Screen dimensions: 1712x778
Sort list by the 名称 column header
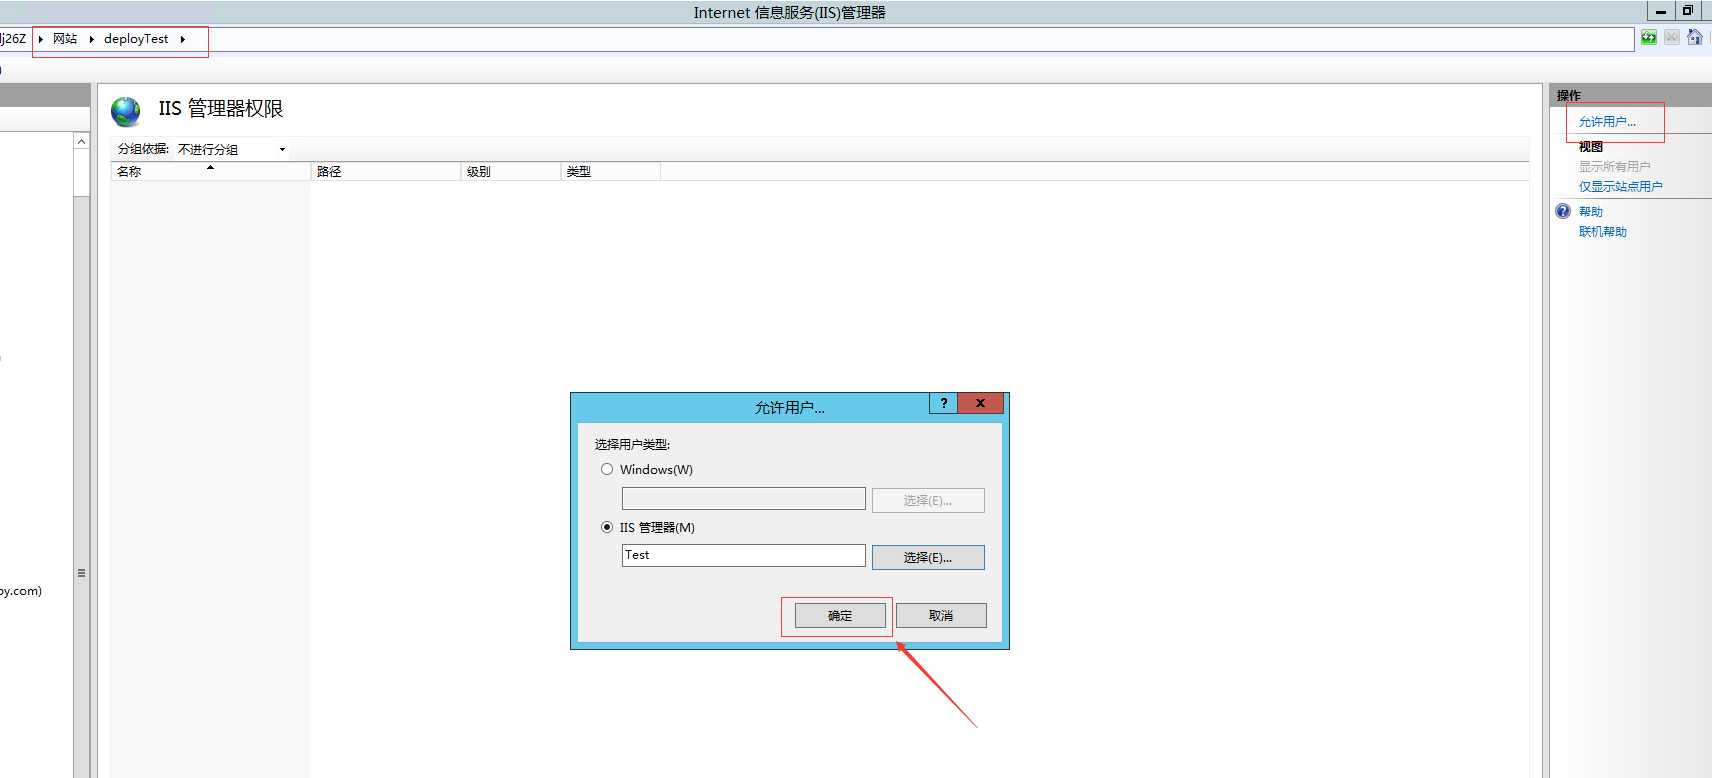210,172
